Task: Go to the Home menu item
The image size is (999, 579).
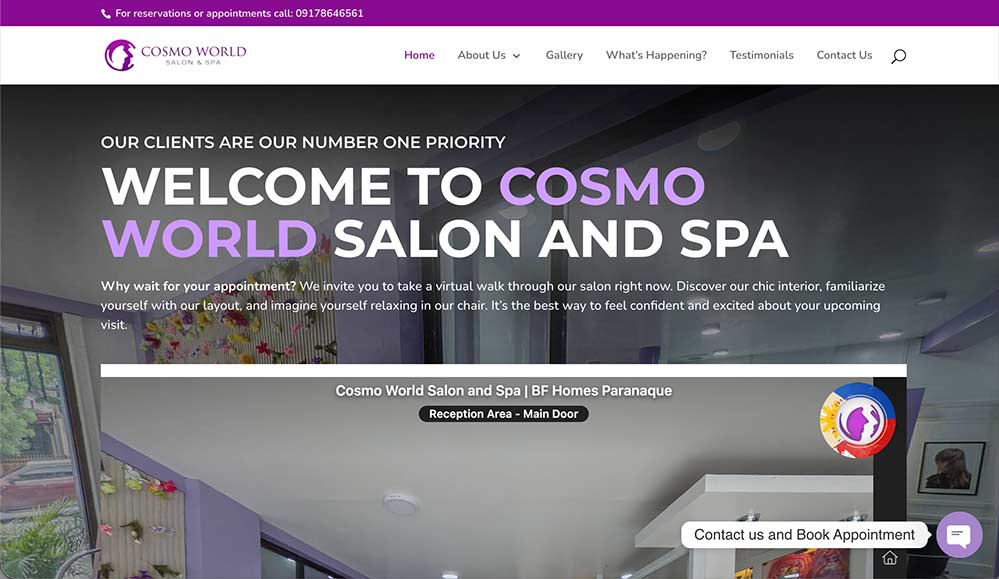Action: (x=419, y=55)
